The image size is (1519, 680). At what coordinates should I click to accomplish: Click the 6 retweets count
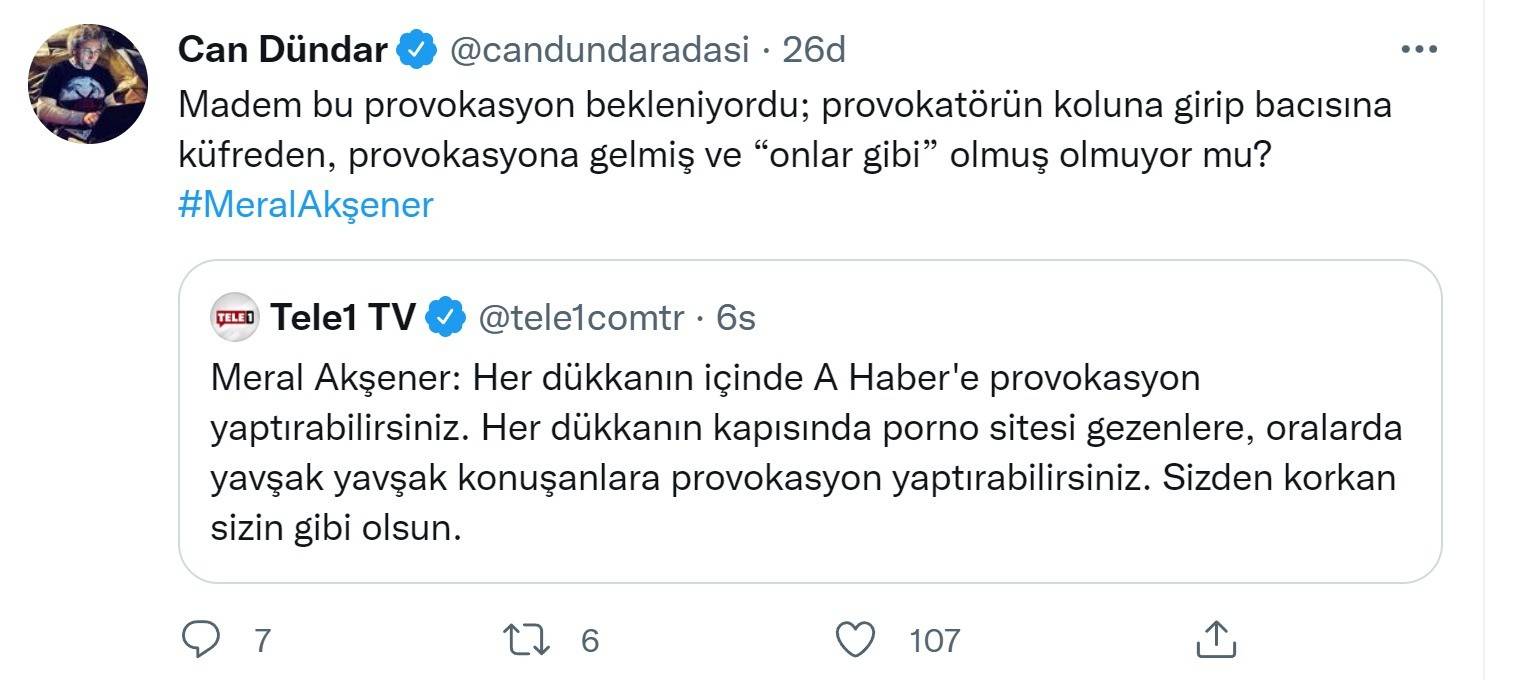590,640
